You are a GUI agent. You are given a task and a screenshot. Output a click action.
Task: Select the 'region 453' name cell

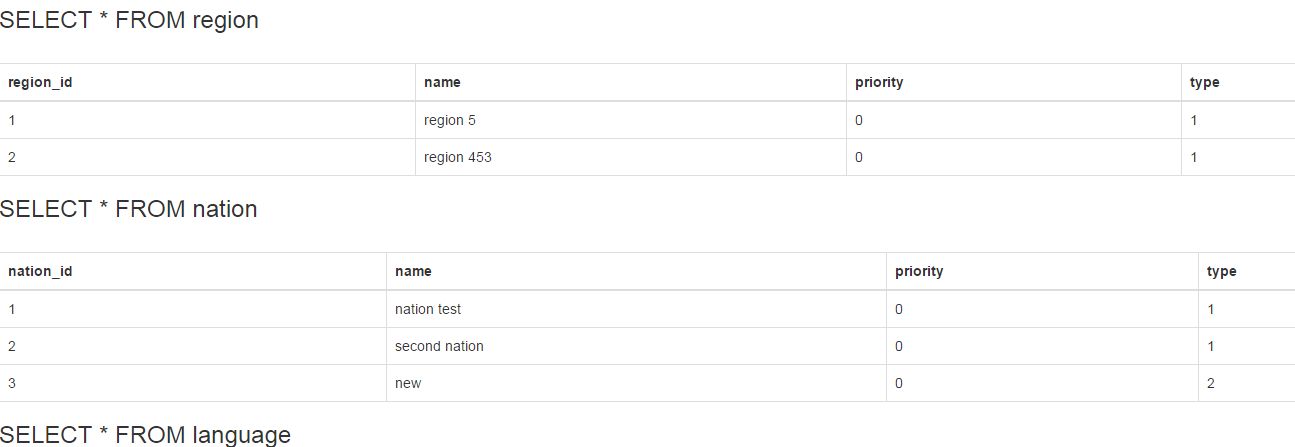click(x=458, y=157)
